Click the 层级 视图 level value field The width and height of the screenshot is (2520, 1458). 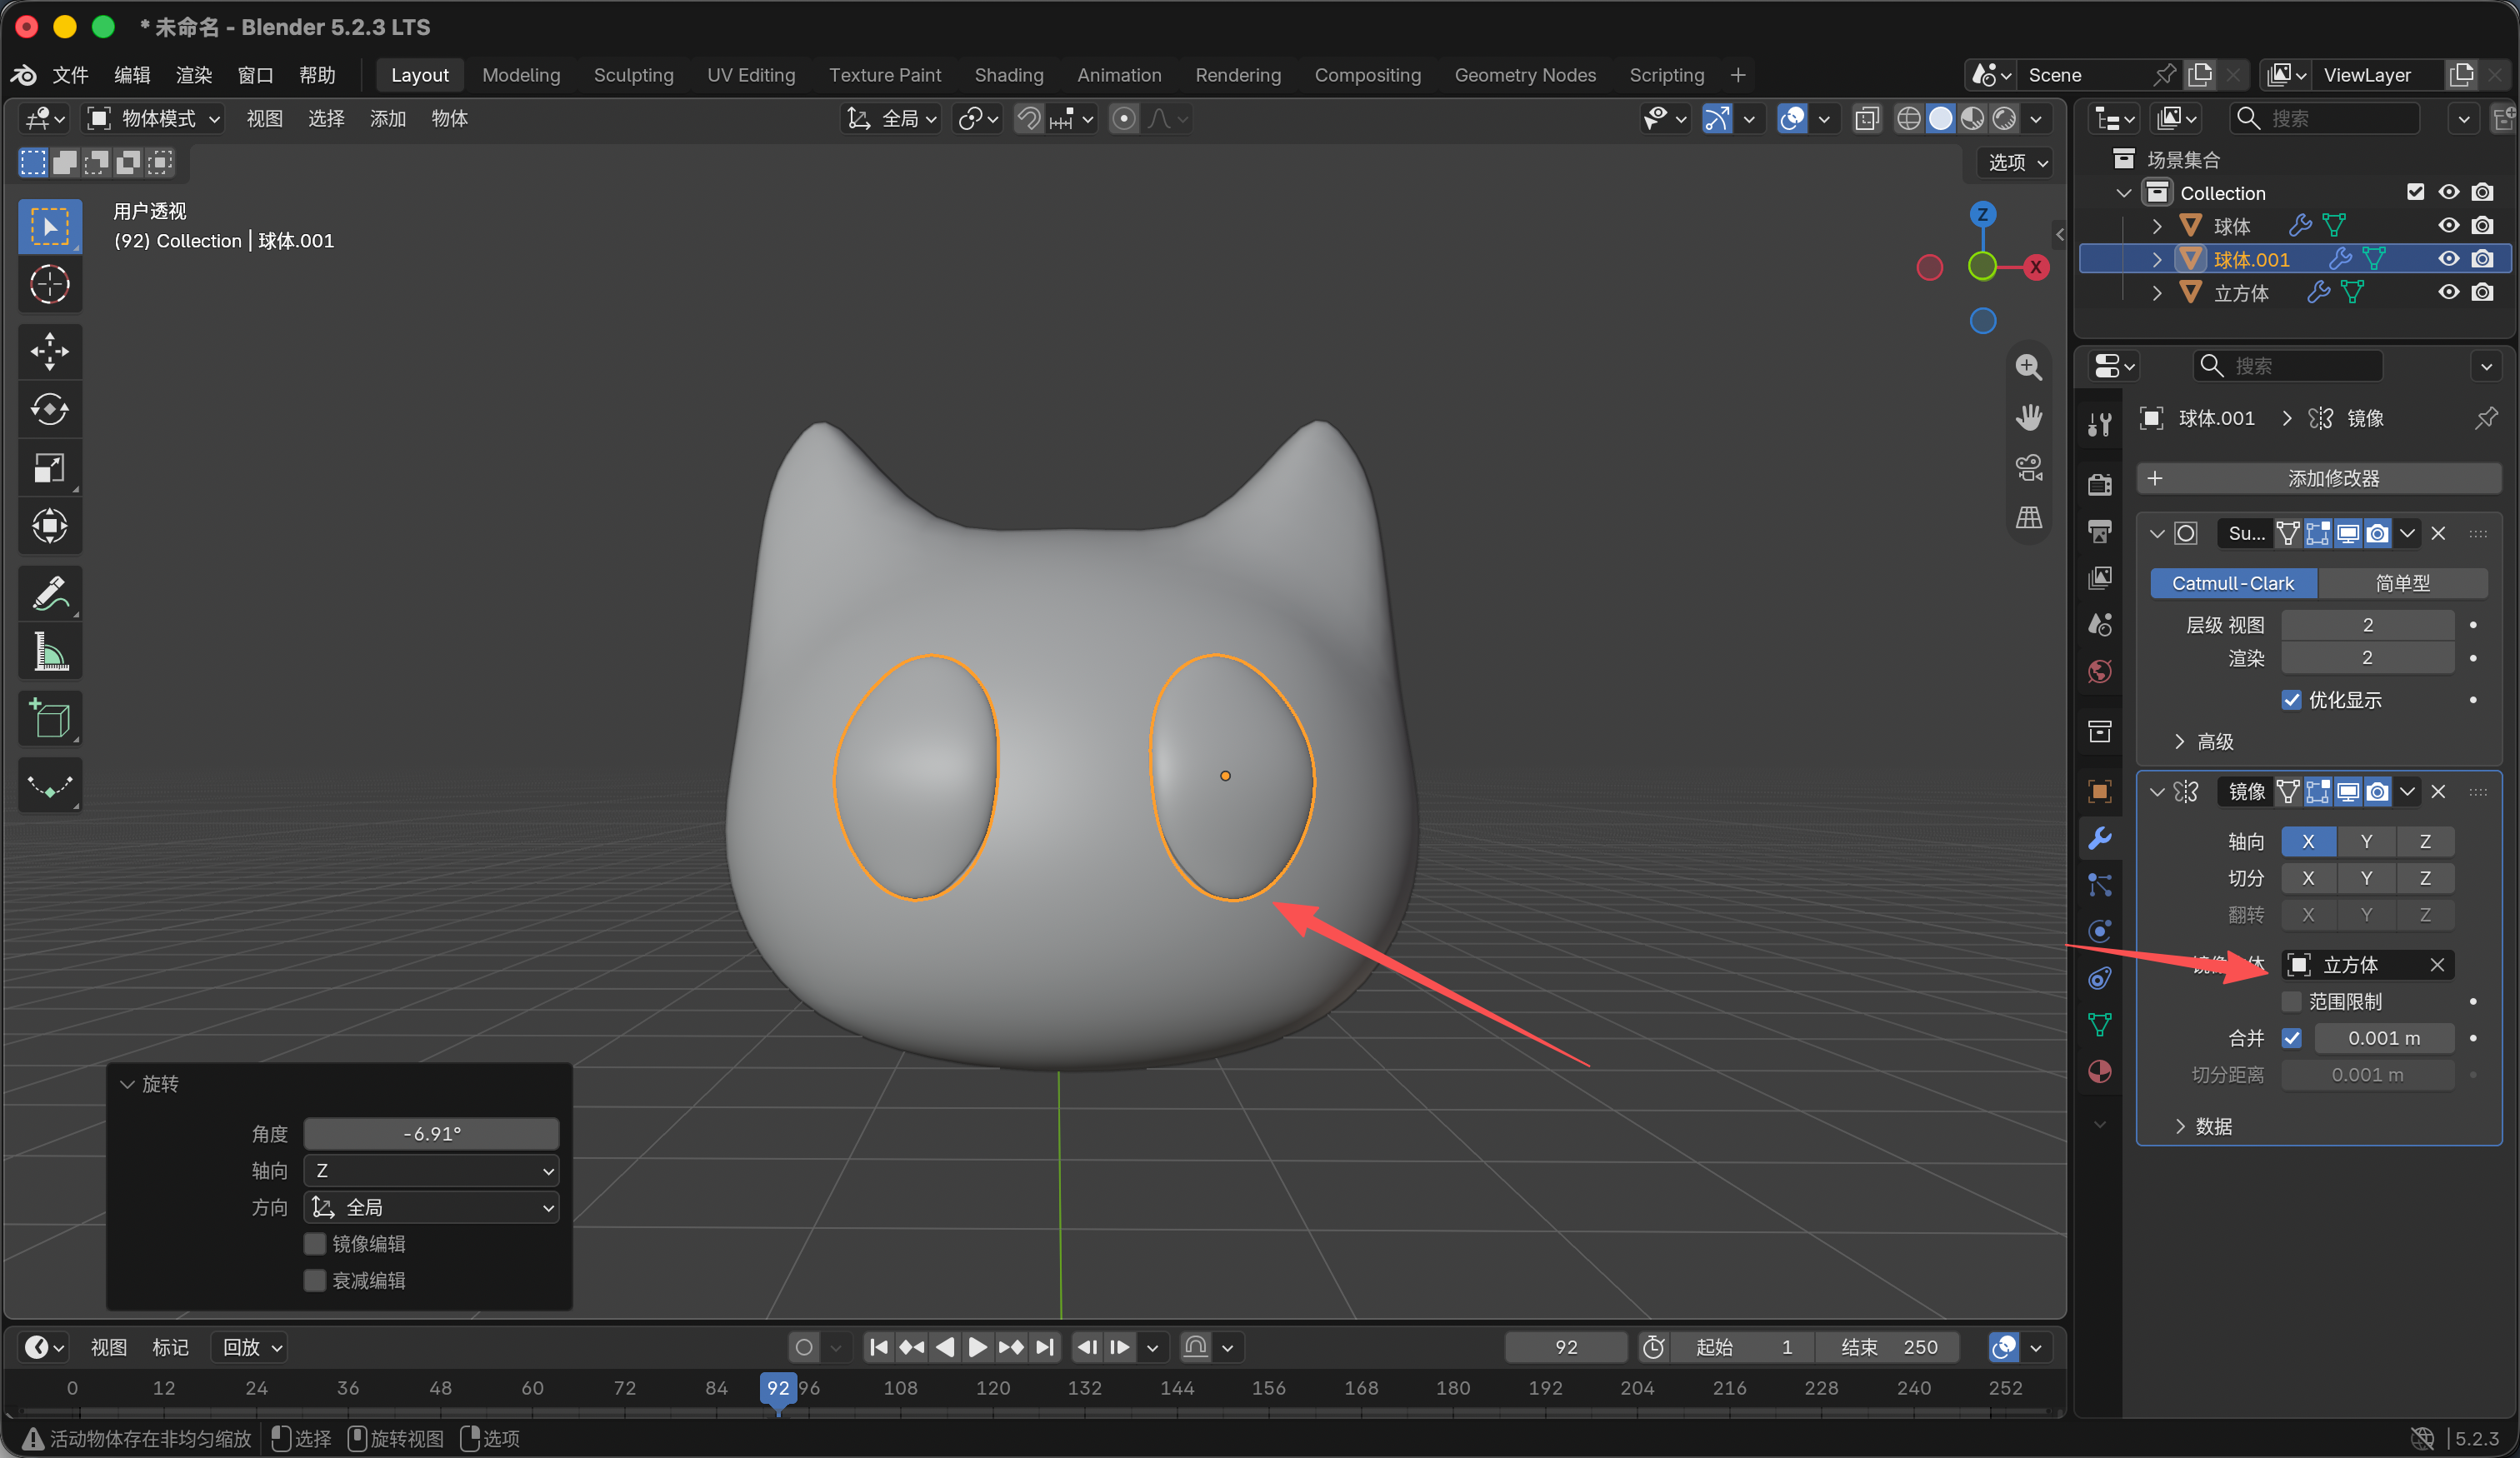coord(2367,625)
